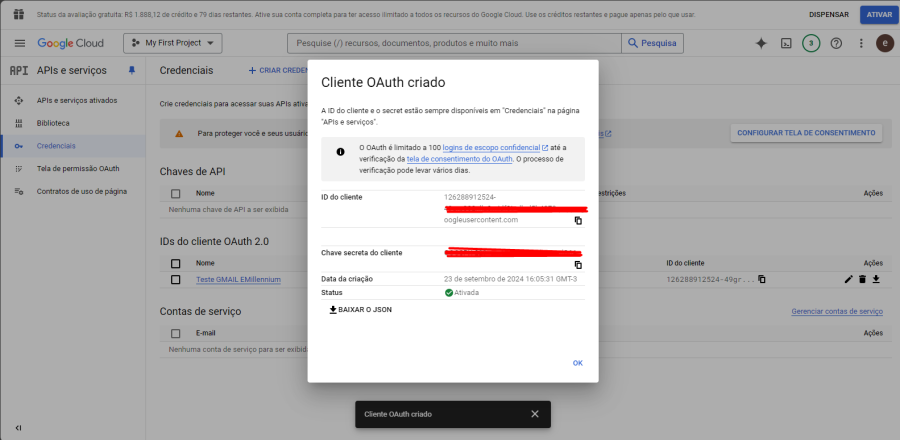Copy the ID do cliente in dialog
This screenshot has width=900, height=440.
[578, 220]
